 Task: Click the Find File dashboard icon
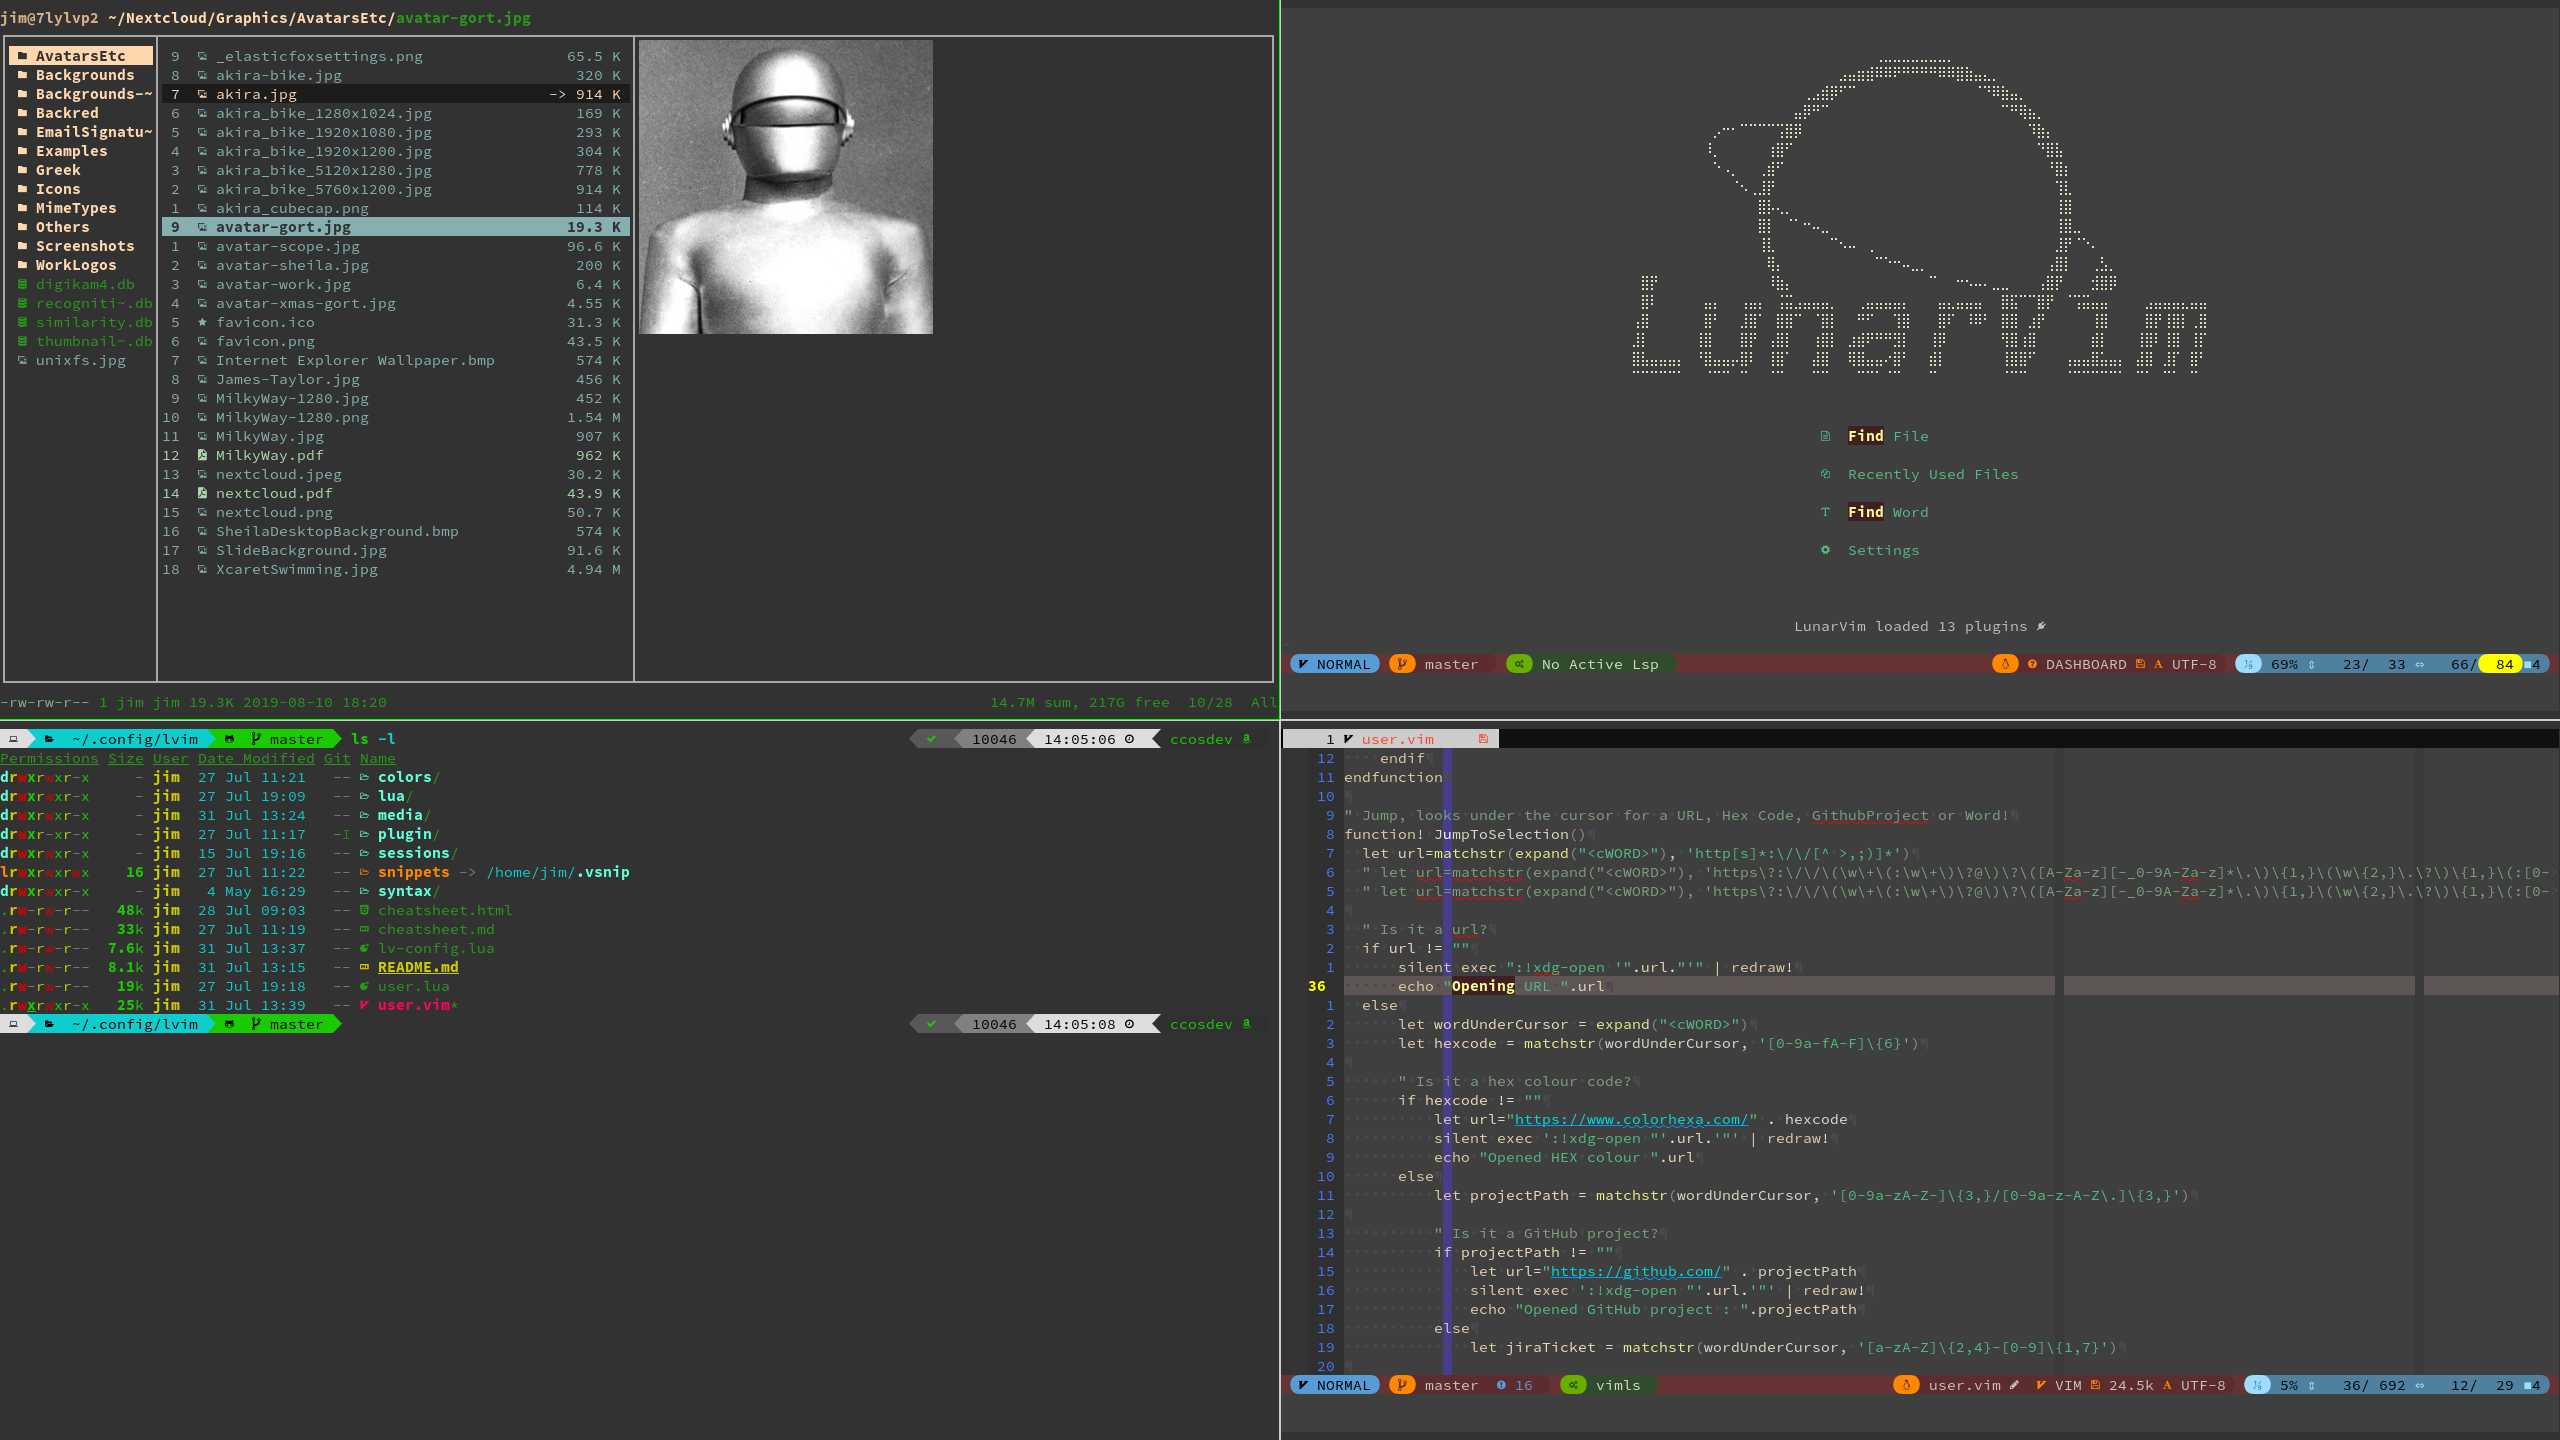(x=1825, y=436)
